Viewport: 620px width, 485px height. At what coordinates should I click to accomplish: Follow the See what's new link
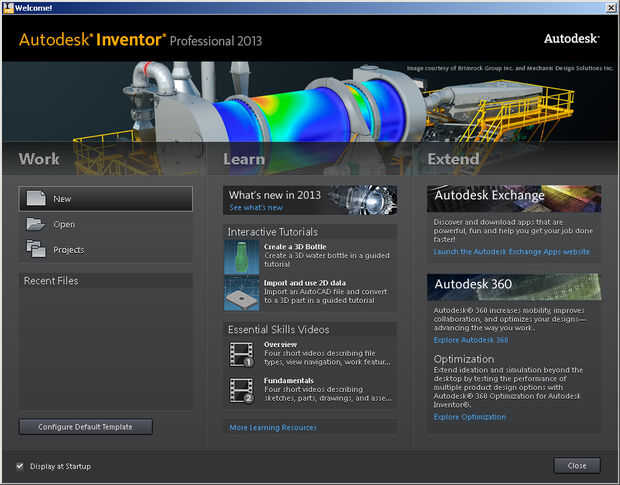tap(256, 208)
